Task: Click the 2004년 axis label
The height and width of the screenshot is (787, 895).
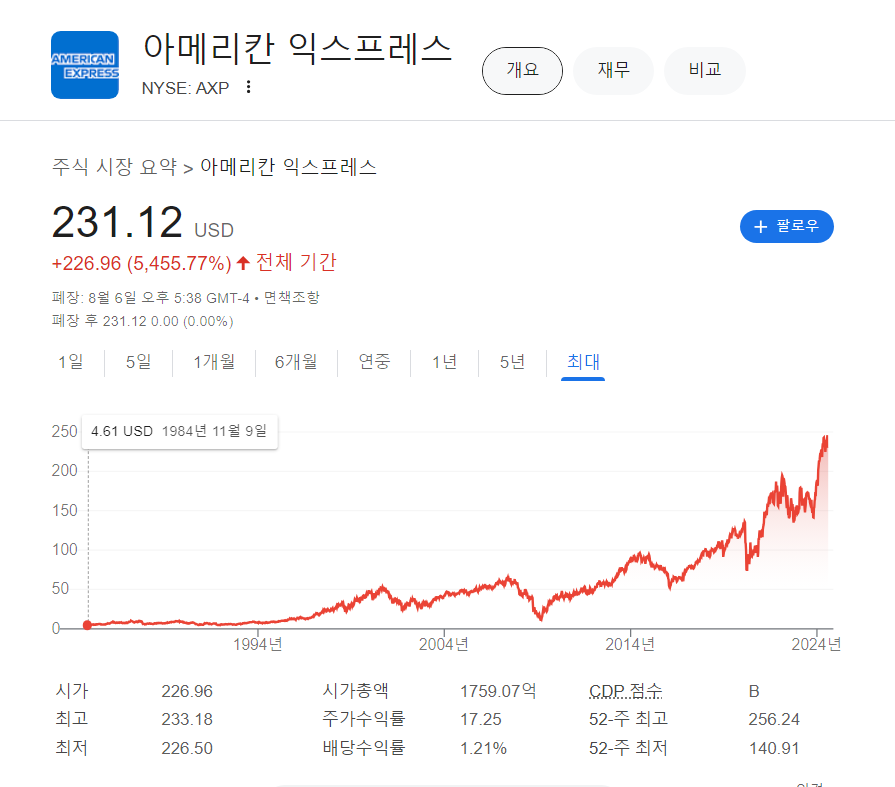Action: (x=444, y=644)
